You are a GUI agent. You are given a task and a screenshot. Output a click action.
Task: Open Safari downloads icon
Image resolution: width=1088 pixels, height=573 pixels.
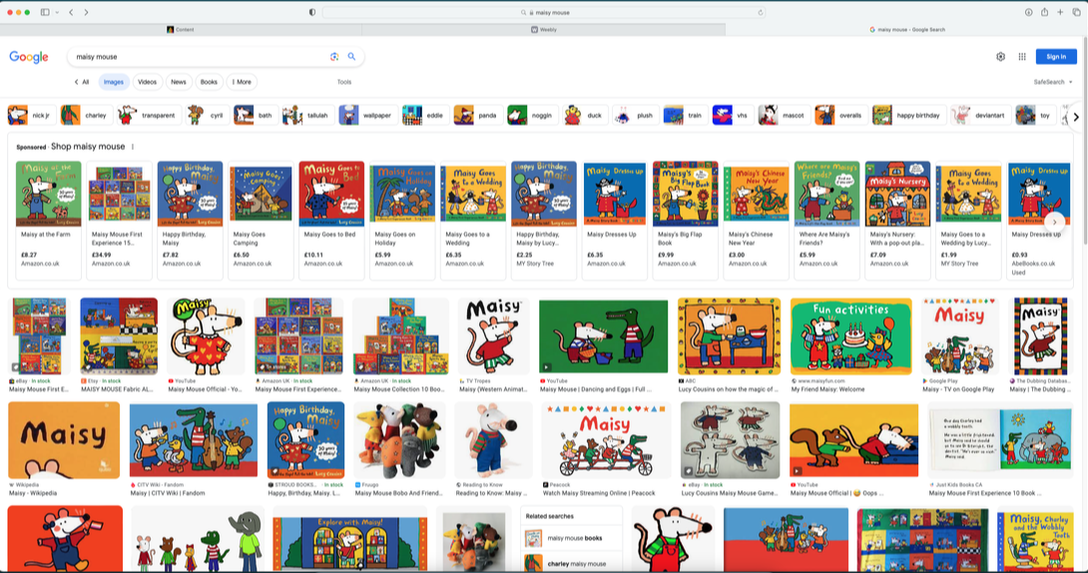[x=1028, y=12]
